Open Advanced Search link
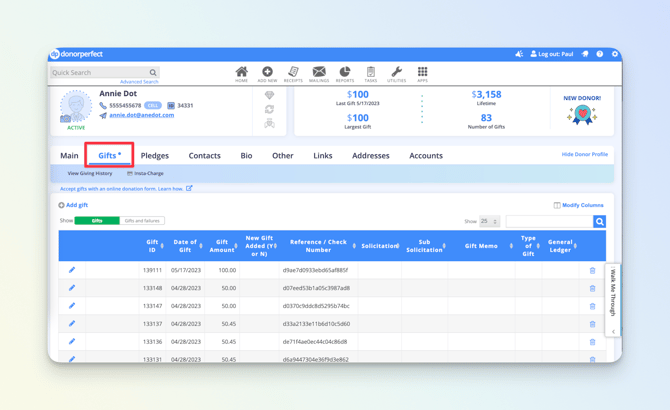 pos(139,82)
